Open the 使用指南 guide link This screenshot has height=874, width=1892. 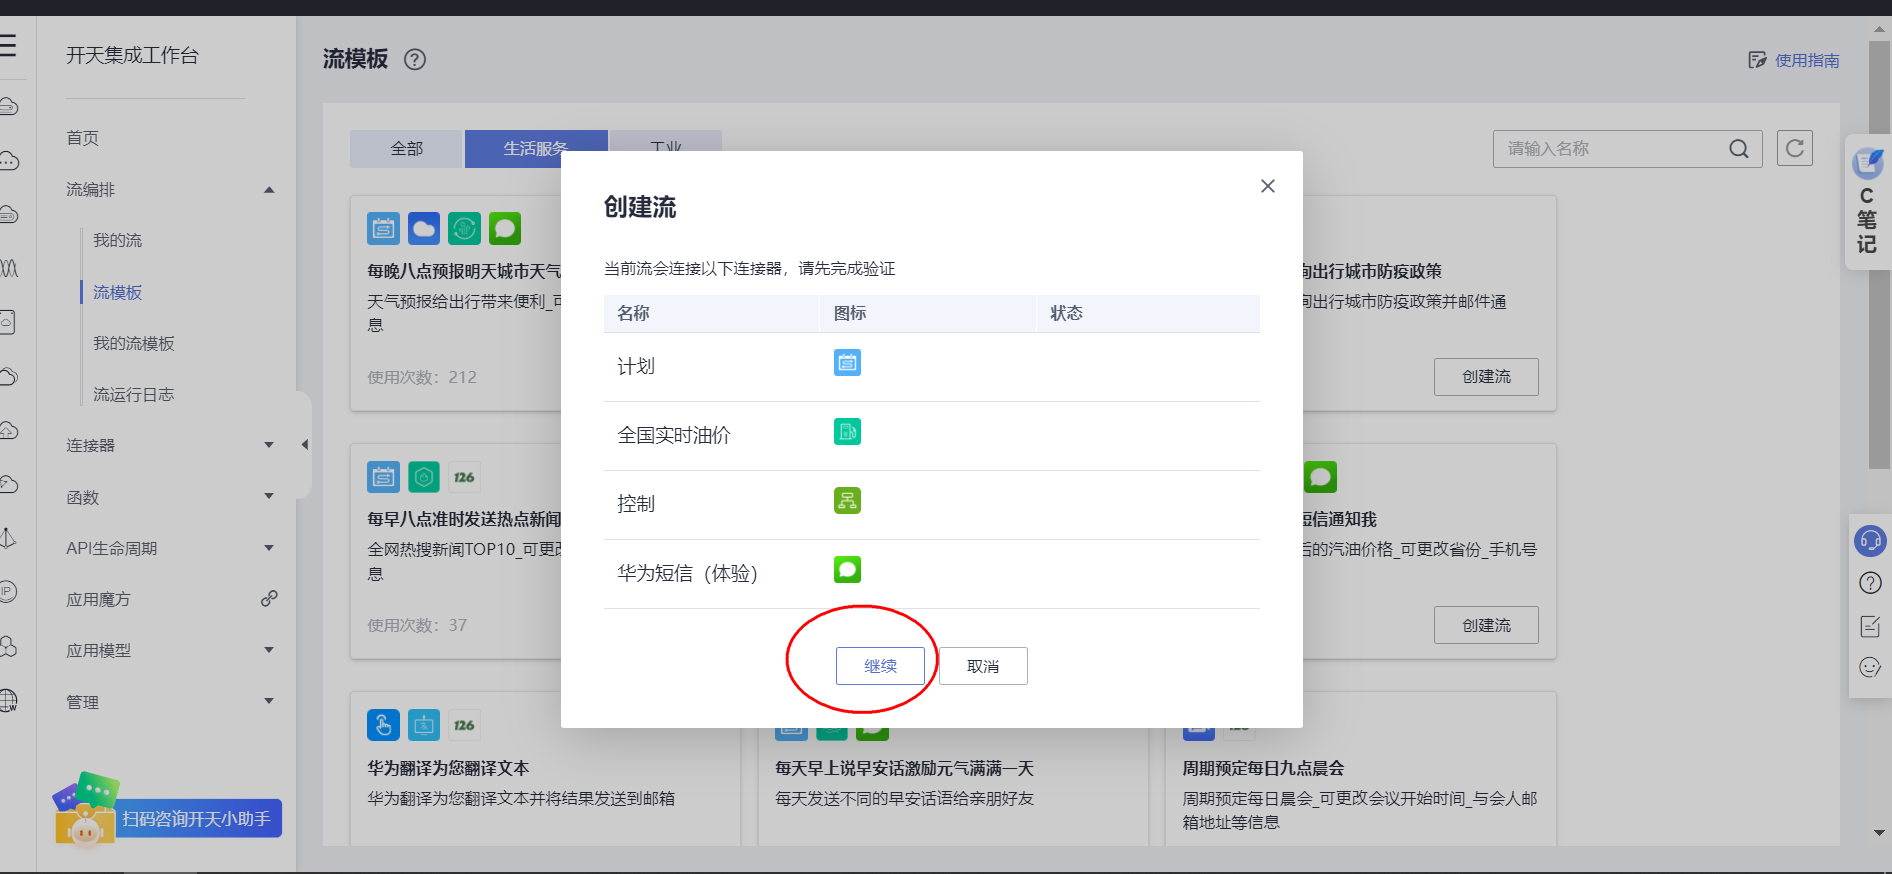point(1794,60)
